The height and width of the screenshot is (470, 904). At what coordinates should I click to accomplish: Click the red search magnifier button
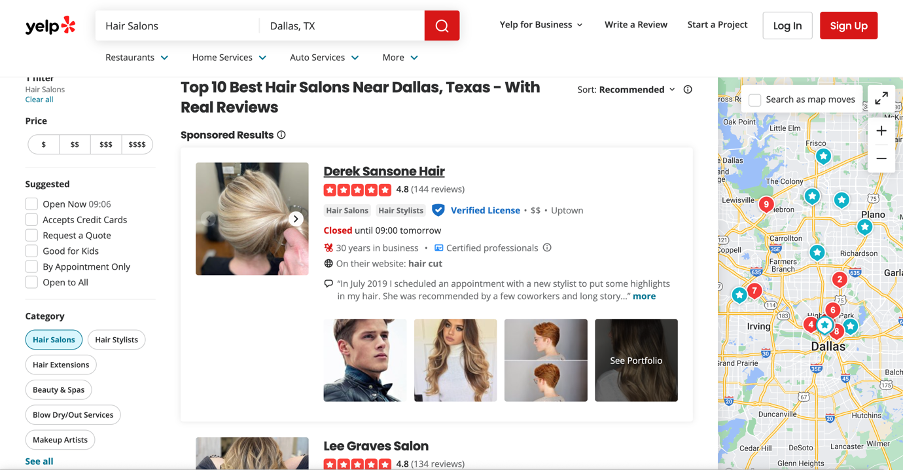tap(442, 25)
